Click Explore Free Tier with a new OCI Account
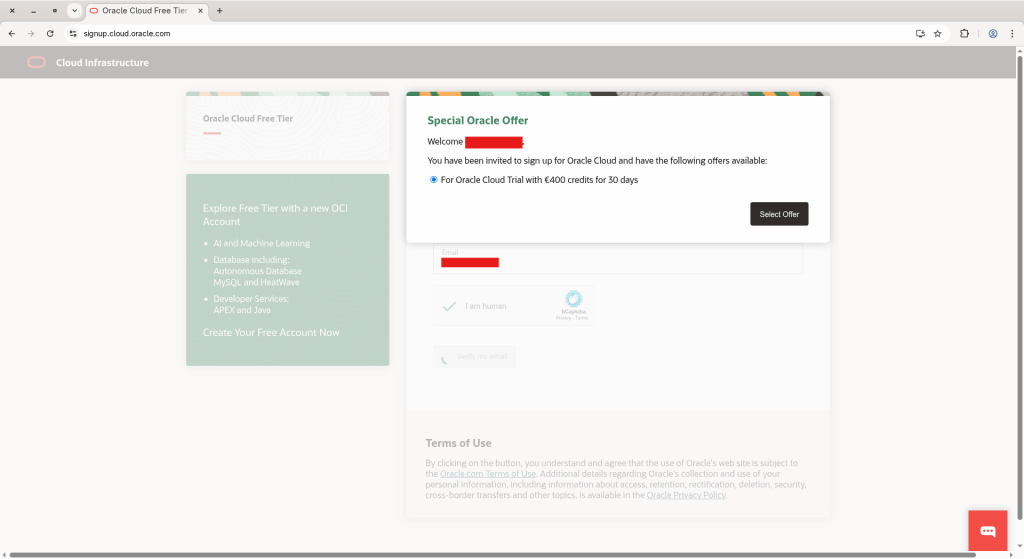The height and width of the screenshot is (559, 1024). [275, 215]
